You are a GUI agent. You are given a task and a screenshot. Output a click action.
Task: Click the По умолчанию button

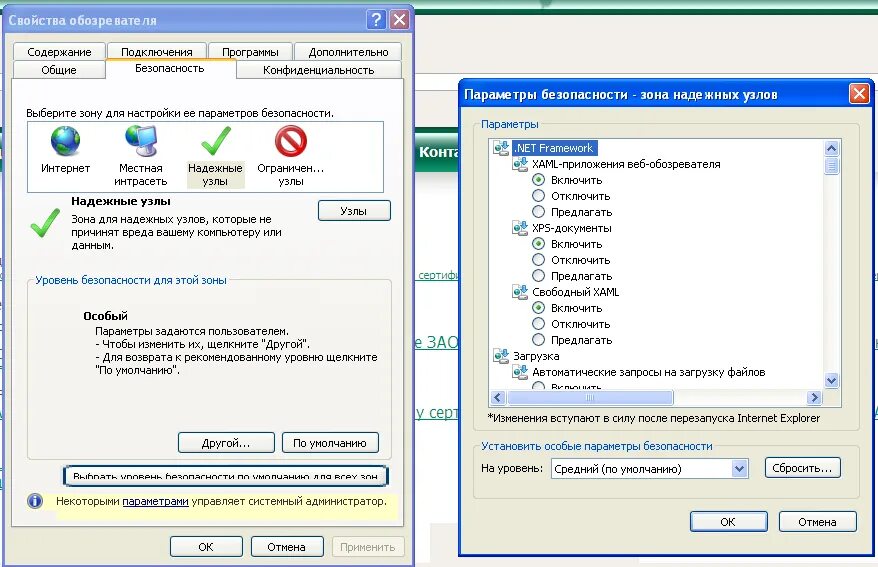[x=330, y=443]
